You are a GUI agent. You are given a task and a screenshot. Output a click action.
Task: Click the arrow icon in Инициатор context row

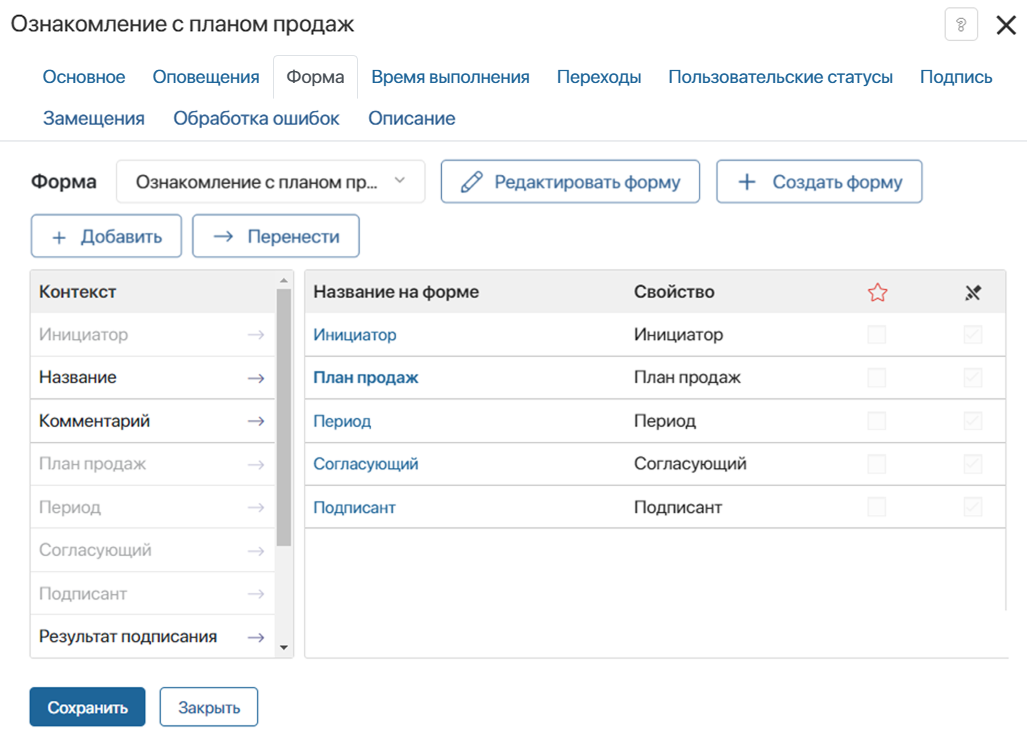click(x=256, y=335)
